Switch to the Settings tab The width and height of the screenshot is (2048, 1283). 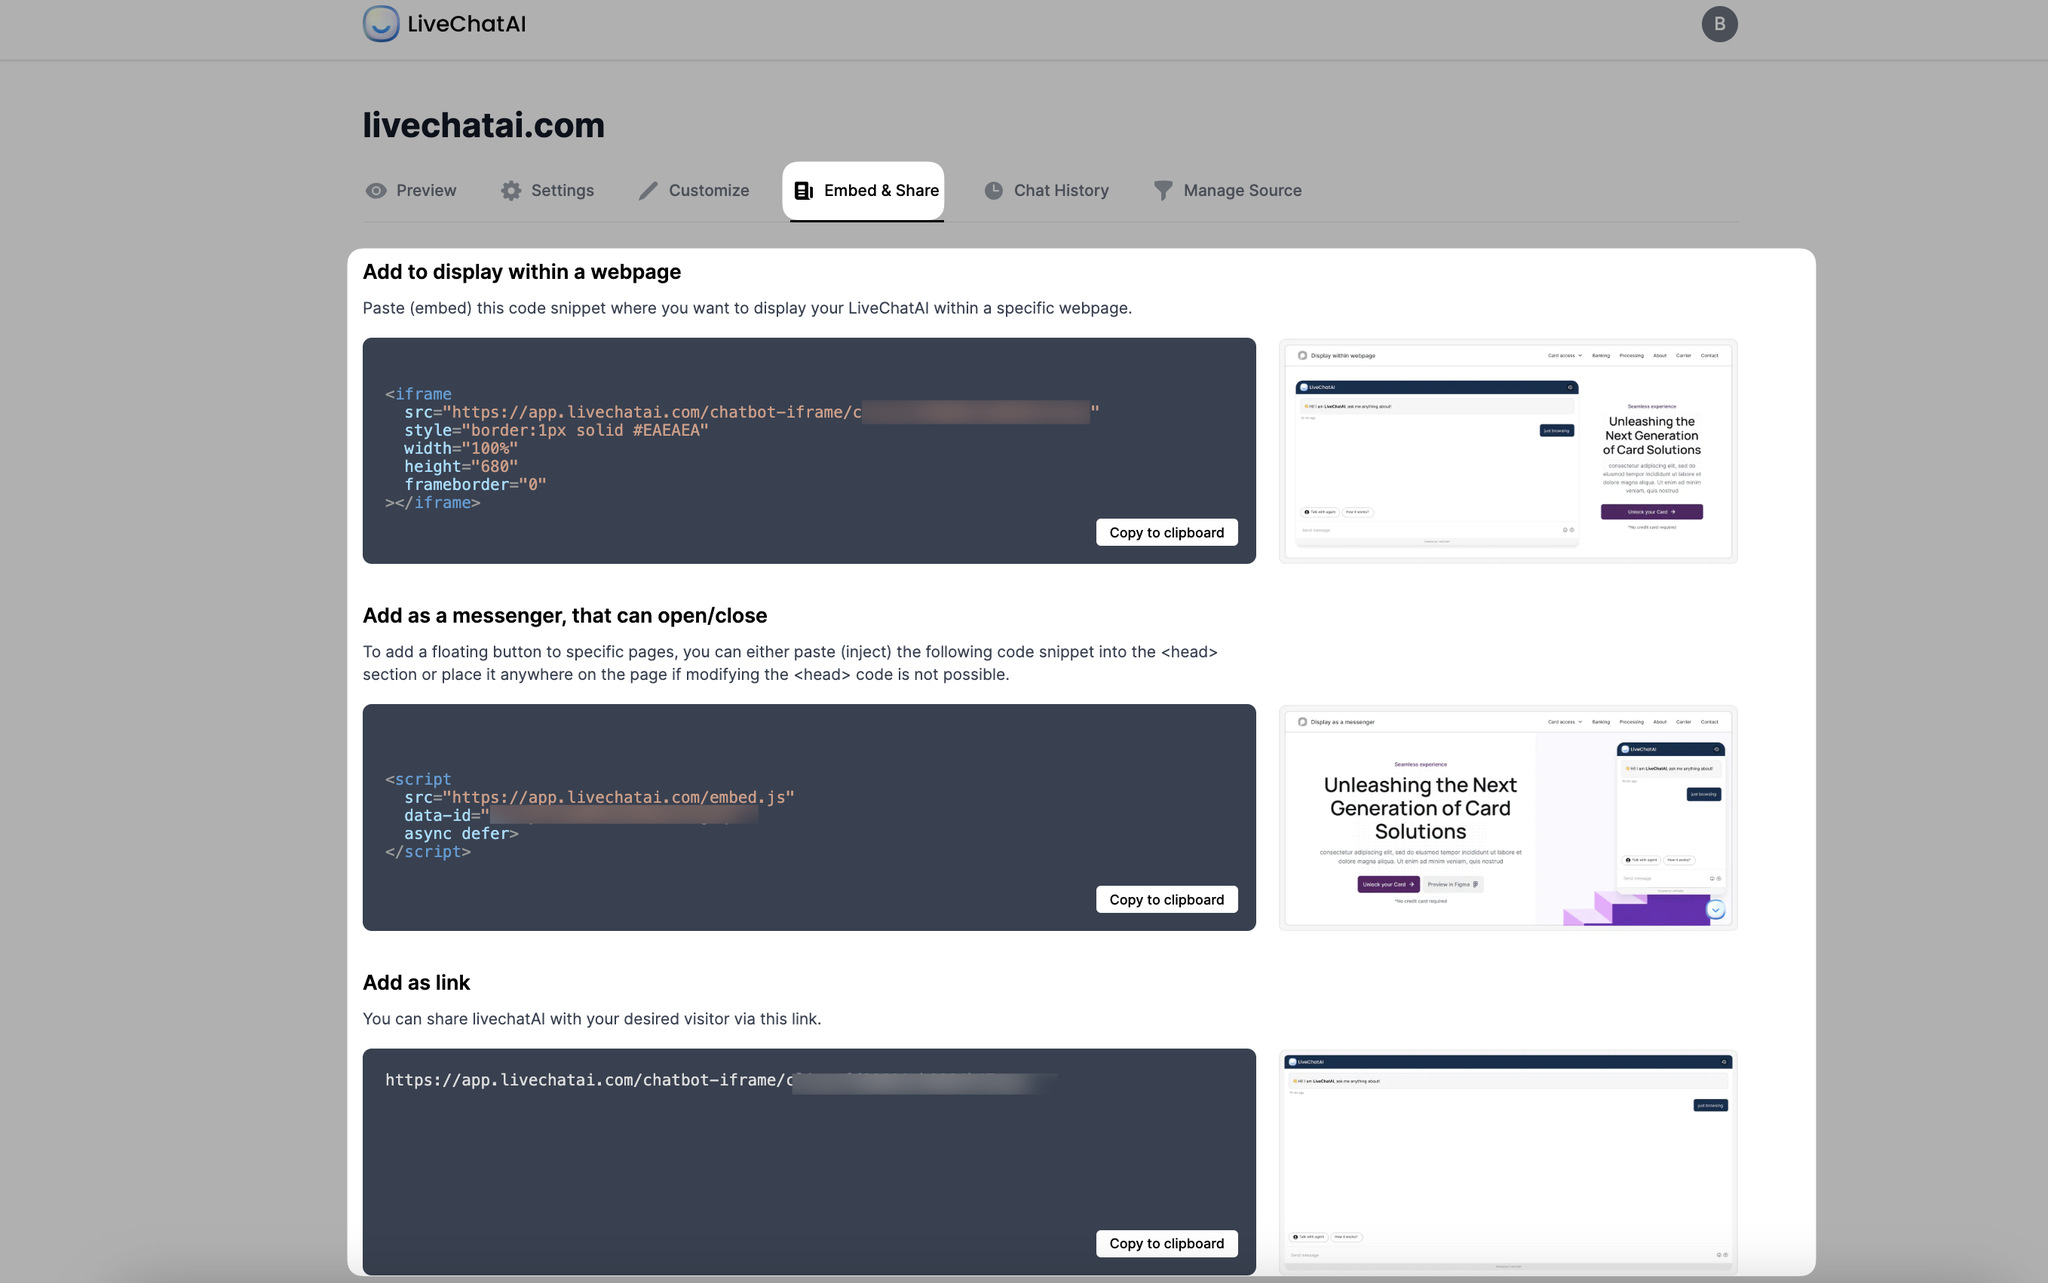(x=562, y=190)
